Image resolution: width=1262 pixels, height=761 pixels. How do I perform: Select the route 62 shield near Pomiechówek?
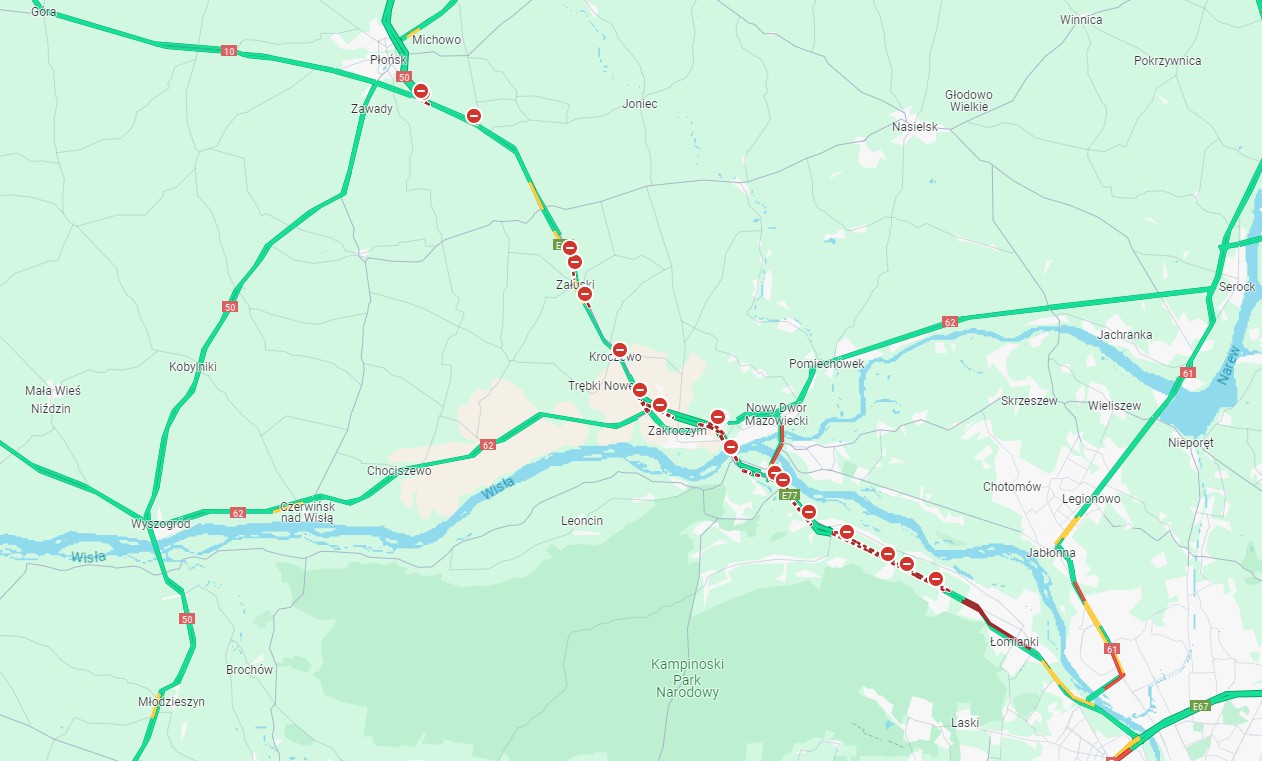(950, 322)
